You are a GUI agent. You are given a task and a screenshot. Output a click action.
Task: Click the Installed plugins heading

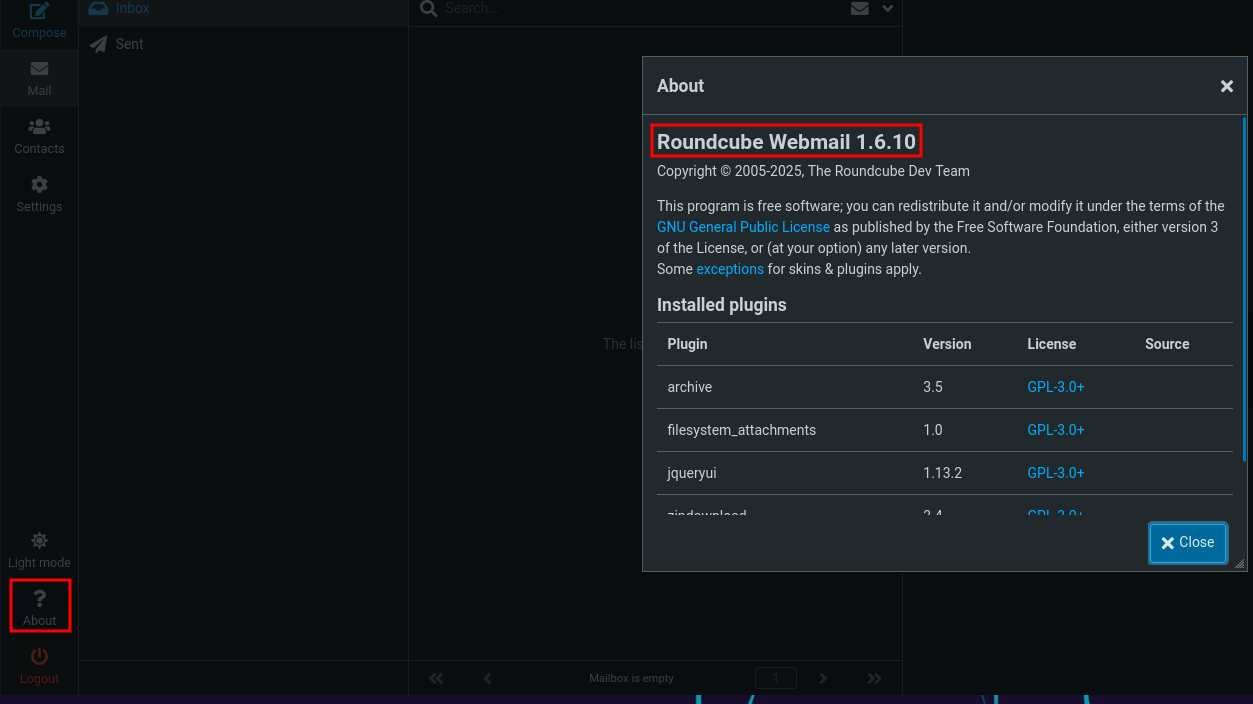coord(722,305)
